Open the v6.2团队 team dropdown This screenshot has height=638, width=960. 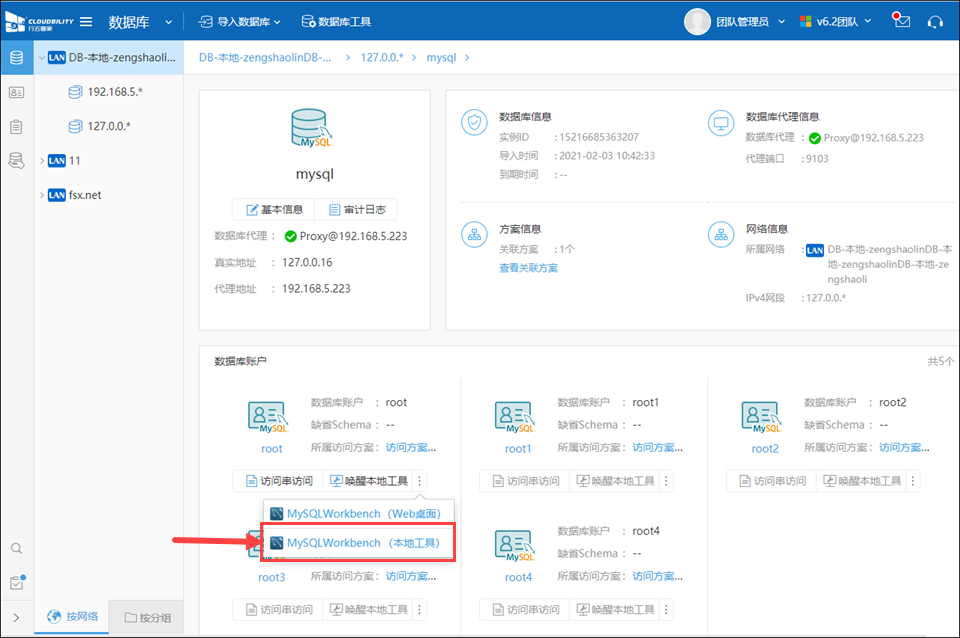835,21
